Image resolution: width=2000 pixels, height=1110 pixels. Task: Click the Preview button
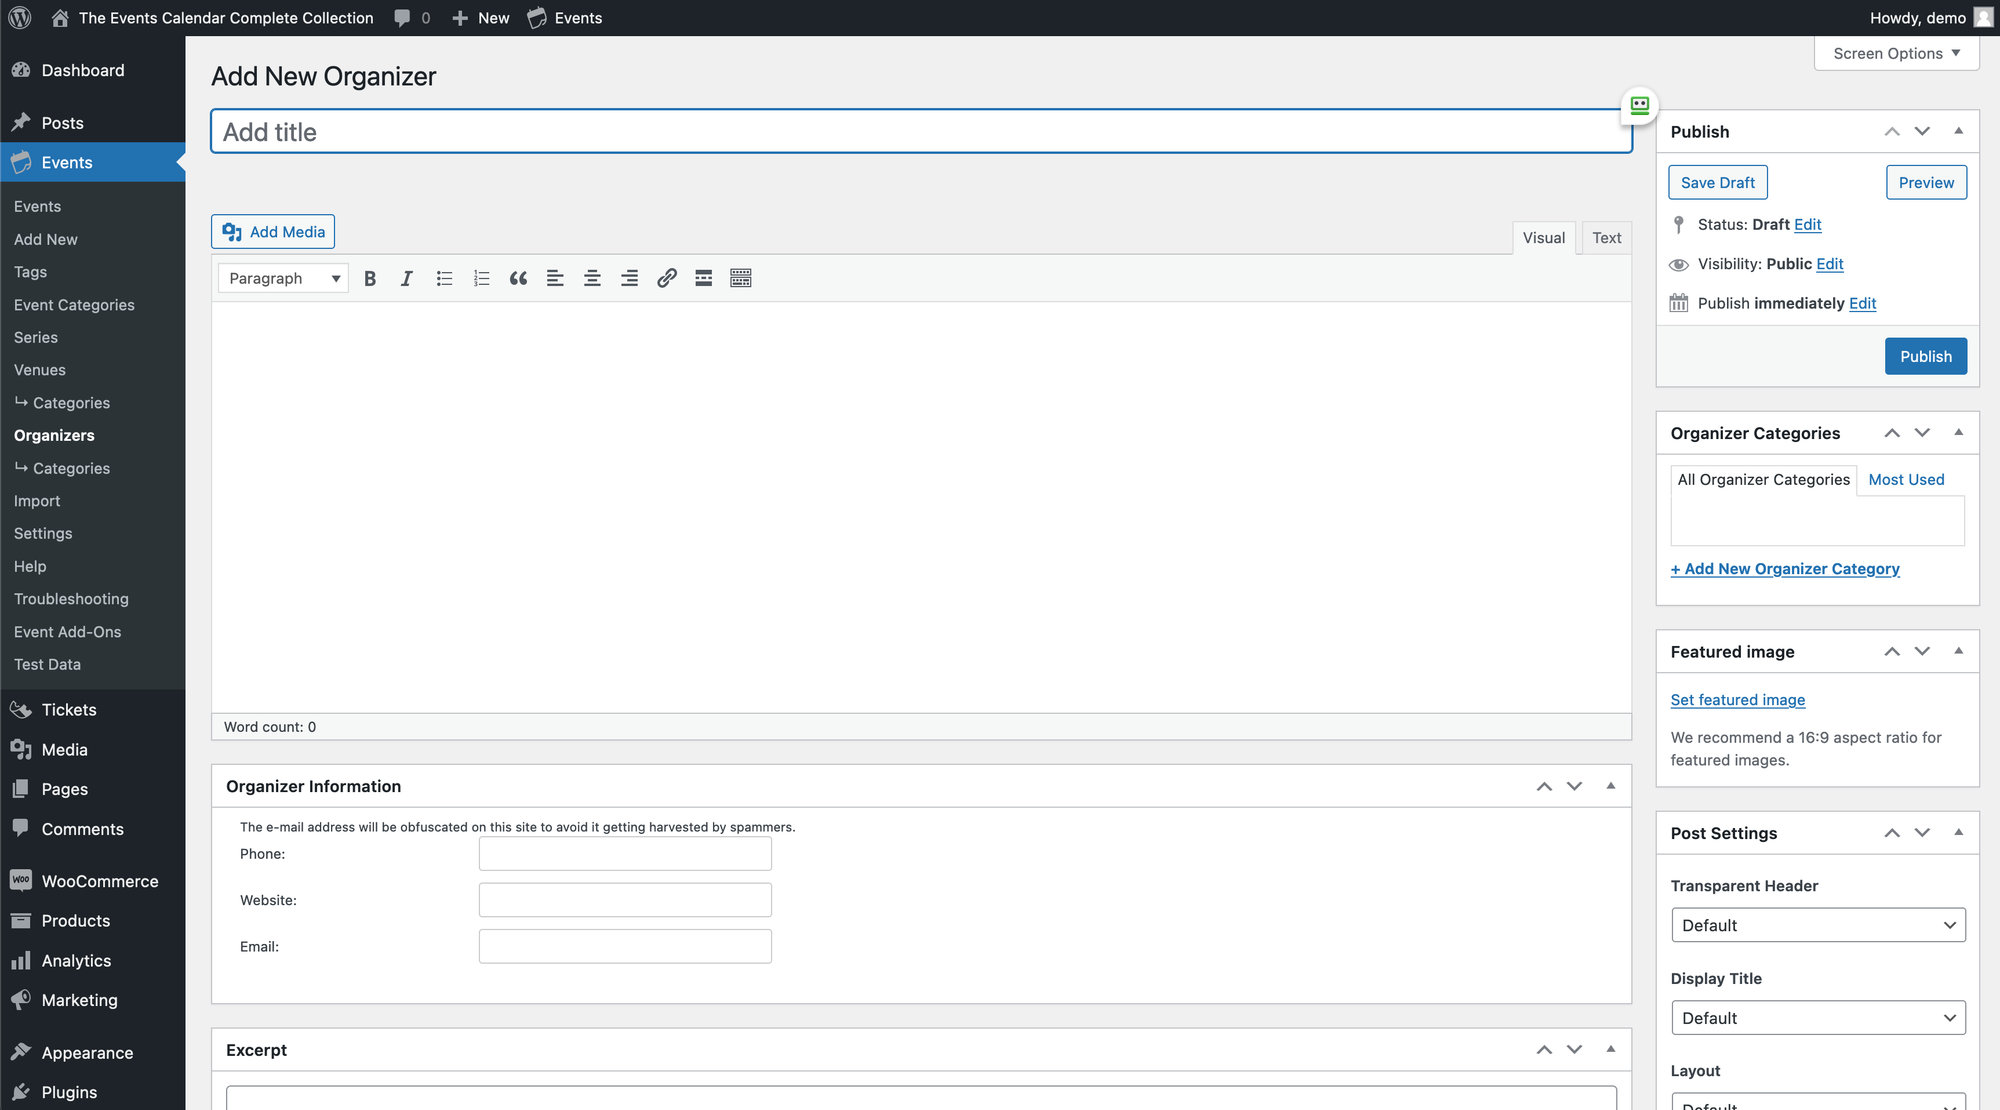[x=1926, y=183]
